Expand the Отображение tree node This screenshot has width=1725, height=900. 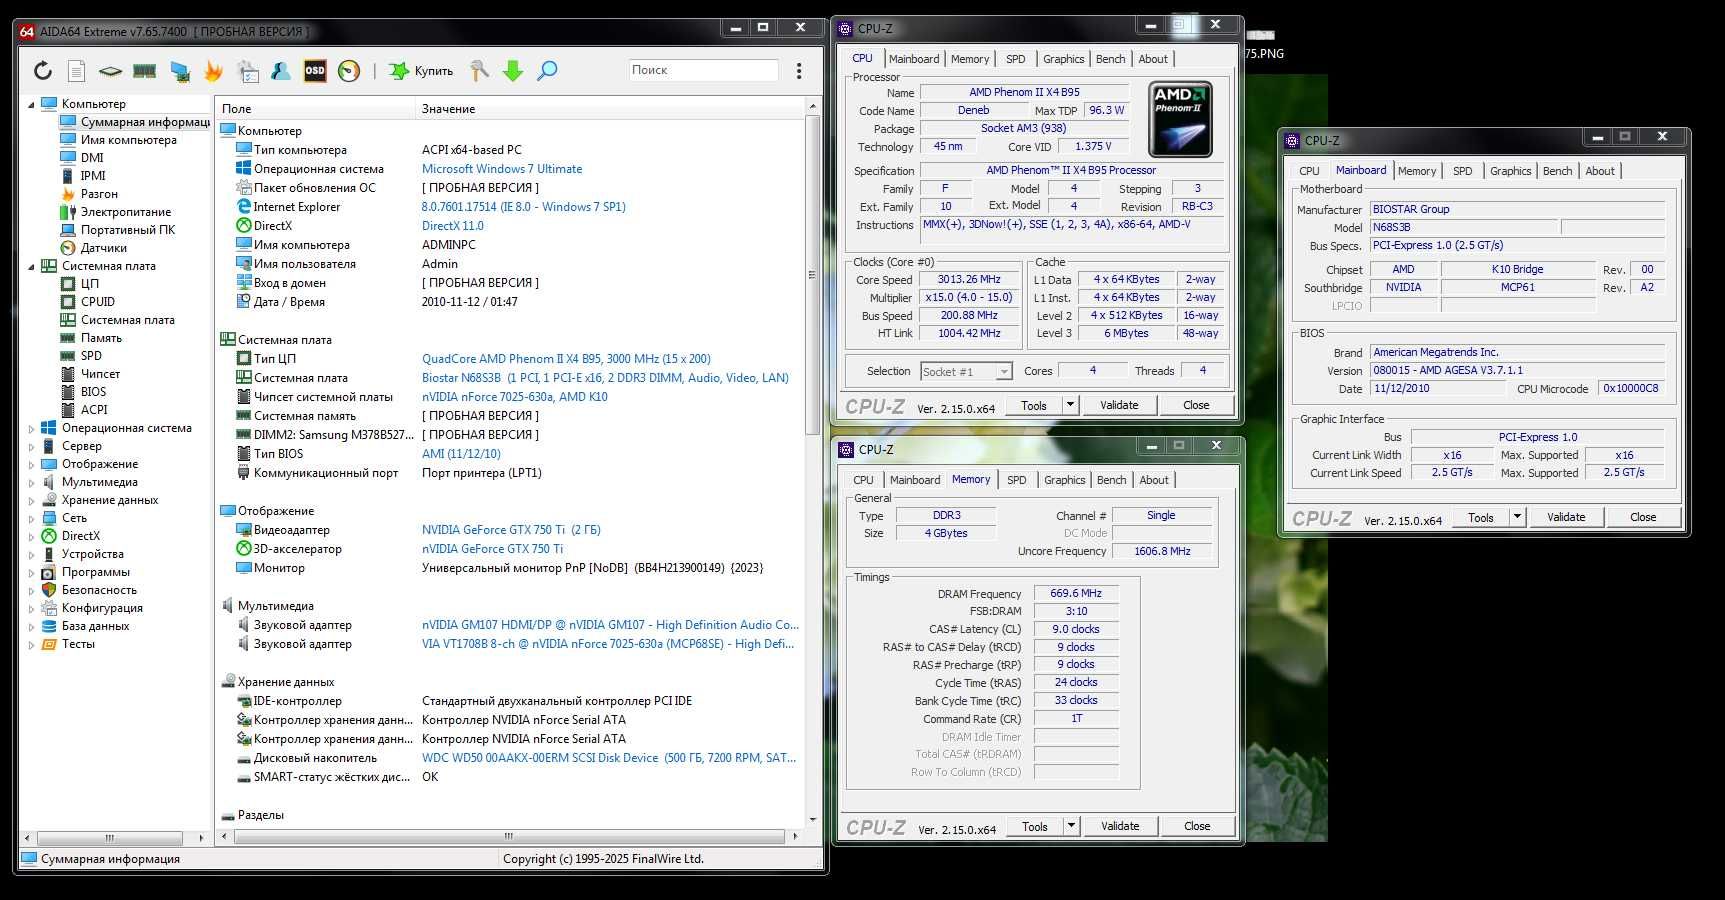[31, 464]
